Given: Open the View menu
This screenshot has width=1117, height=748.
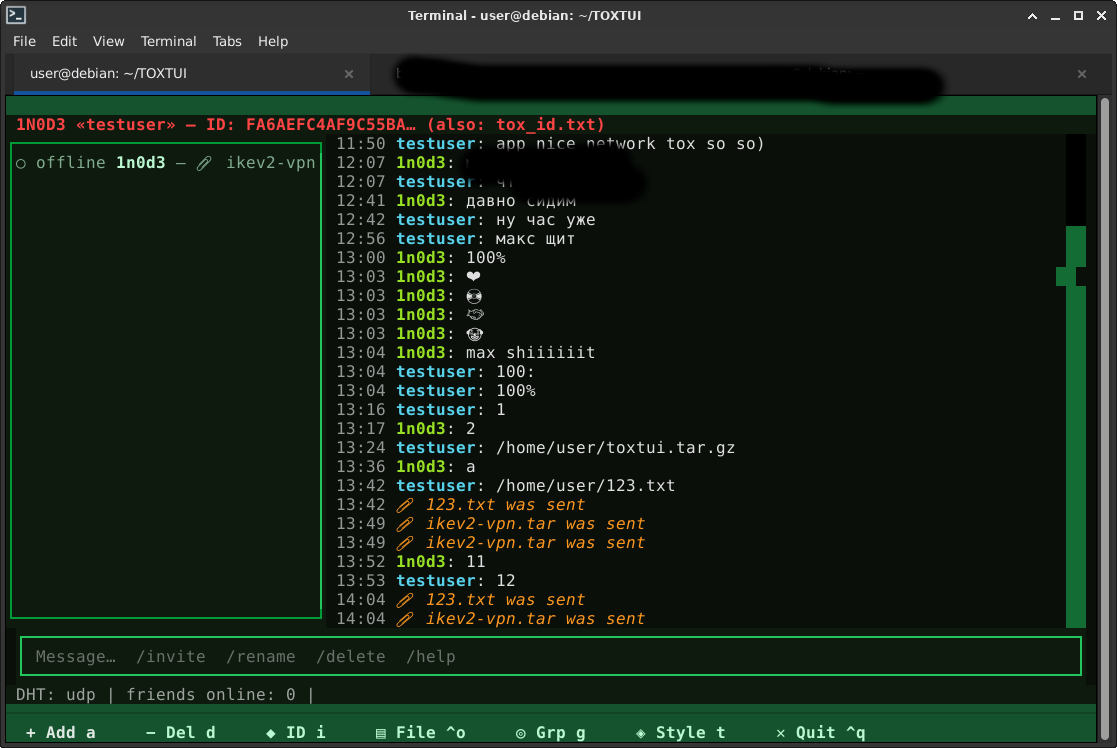Looking at the screenshot, I should tap(108, 41).
